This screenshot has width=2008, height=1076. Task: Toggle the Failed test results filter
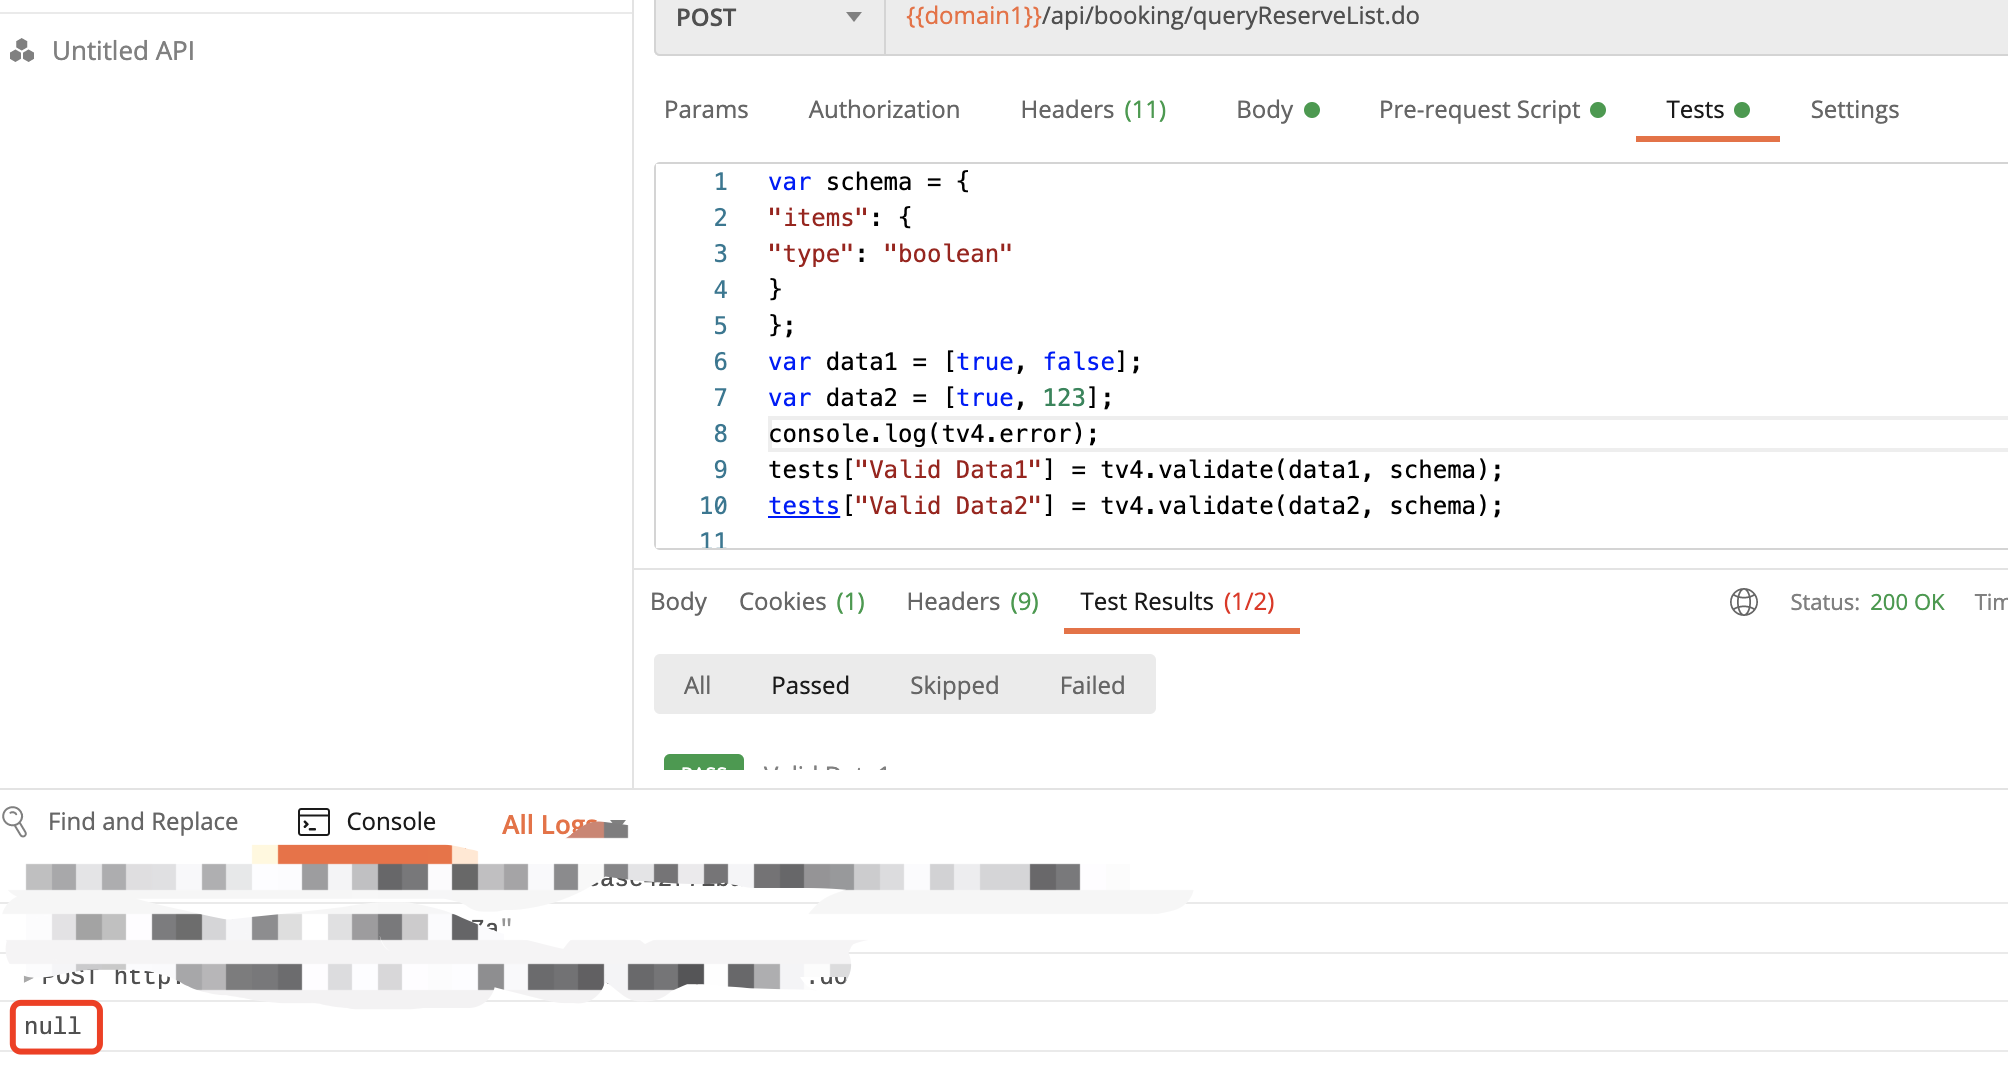(1092, 685)
